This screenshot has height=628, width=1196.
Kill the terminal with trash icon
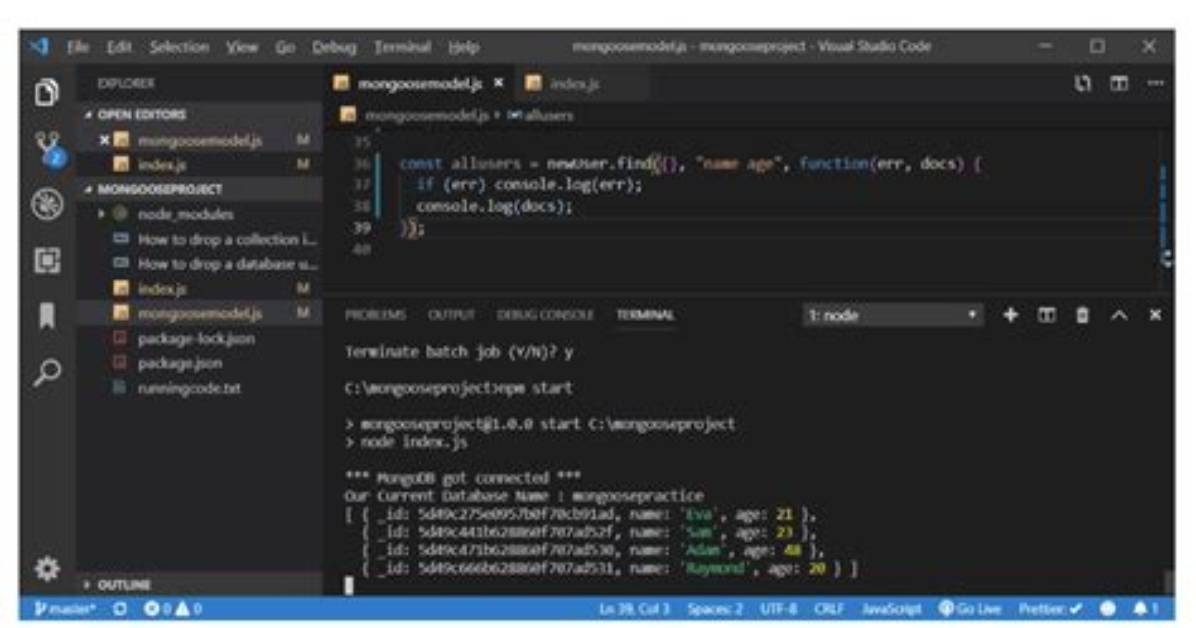coord(1082,314)
